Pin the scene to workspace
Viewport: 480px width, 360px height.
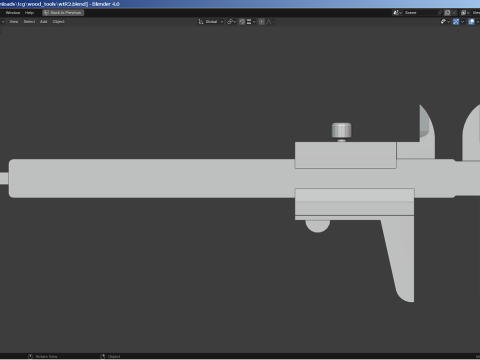pyautogui.click(x=440, y=13)
